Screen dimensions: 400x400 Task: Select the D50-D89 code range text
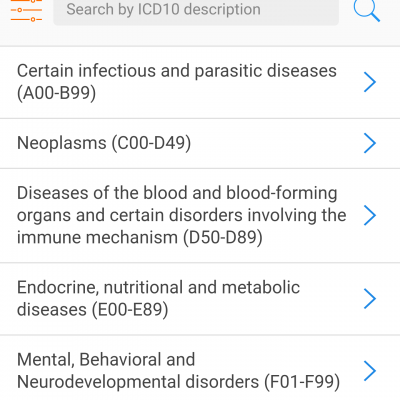[223, 238]
